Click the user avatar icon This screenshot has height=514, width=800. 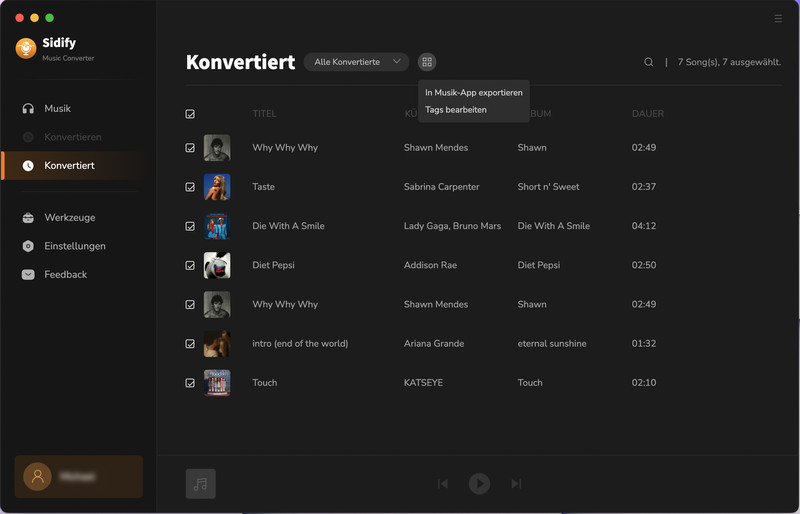point(37,477)
